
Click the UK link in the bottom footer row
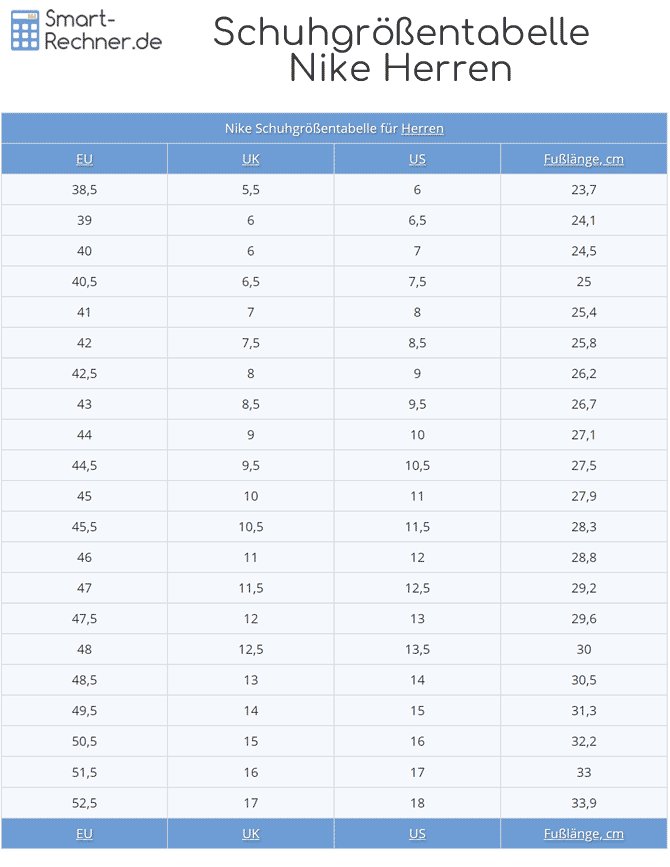tap(251, 833)
